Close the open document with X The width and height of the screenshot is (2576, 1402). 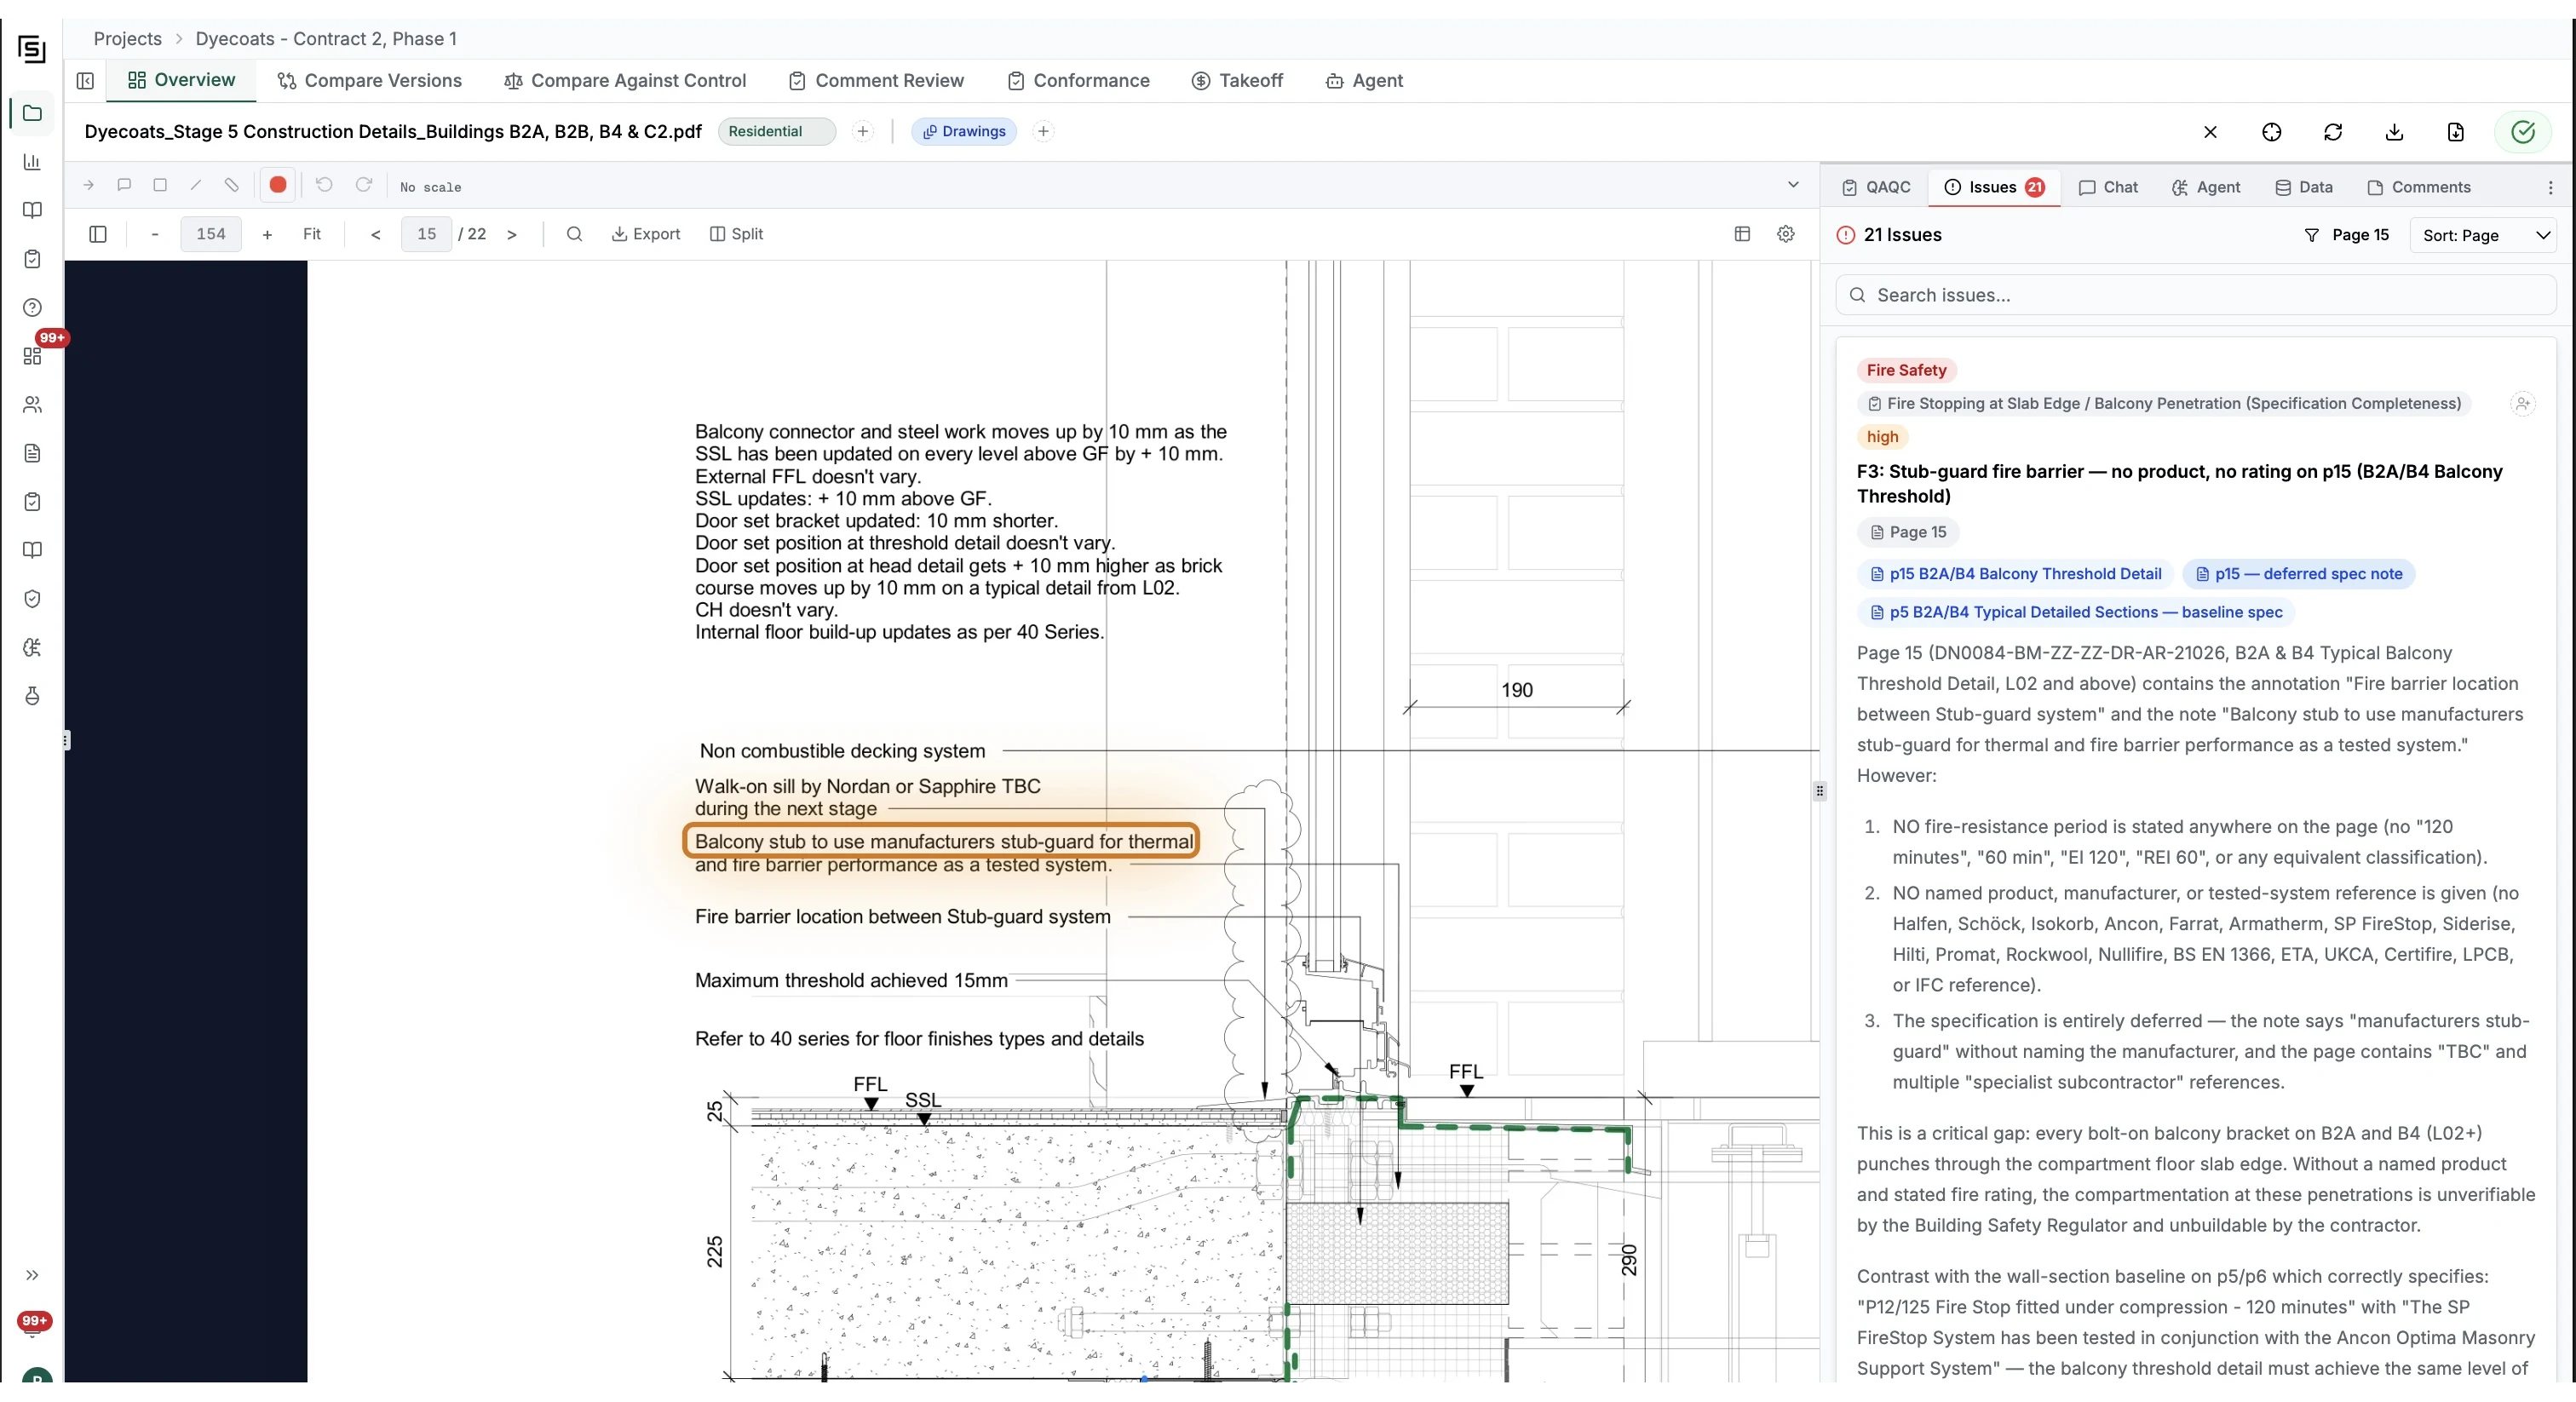(2210, 132)
